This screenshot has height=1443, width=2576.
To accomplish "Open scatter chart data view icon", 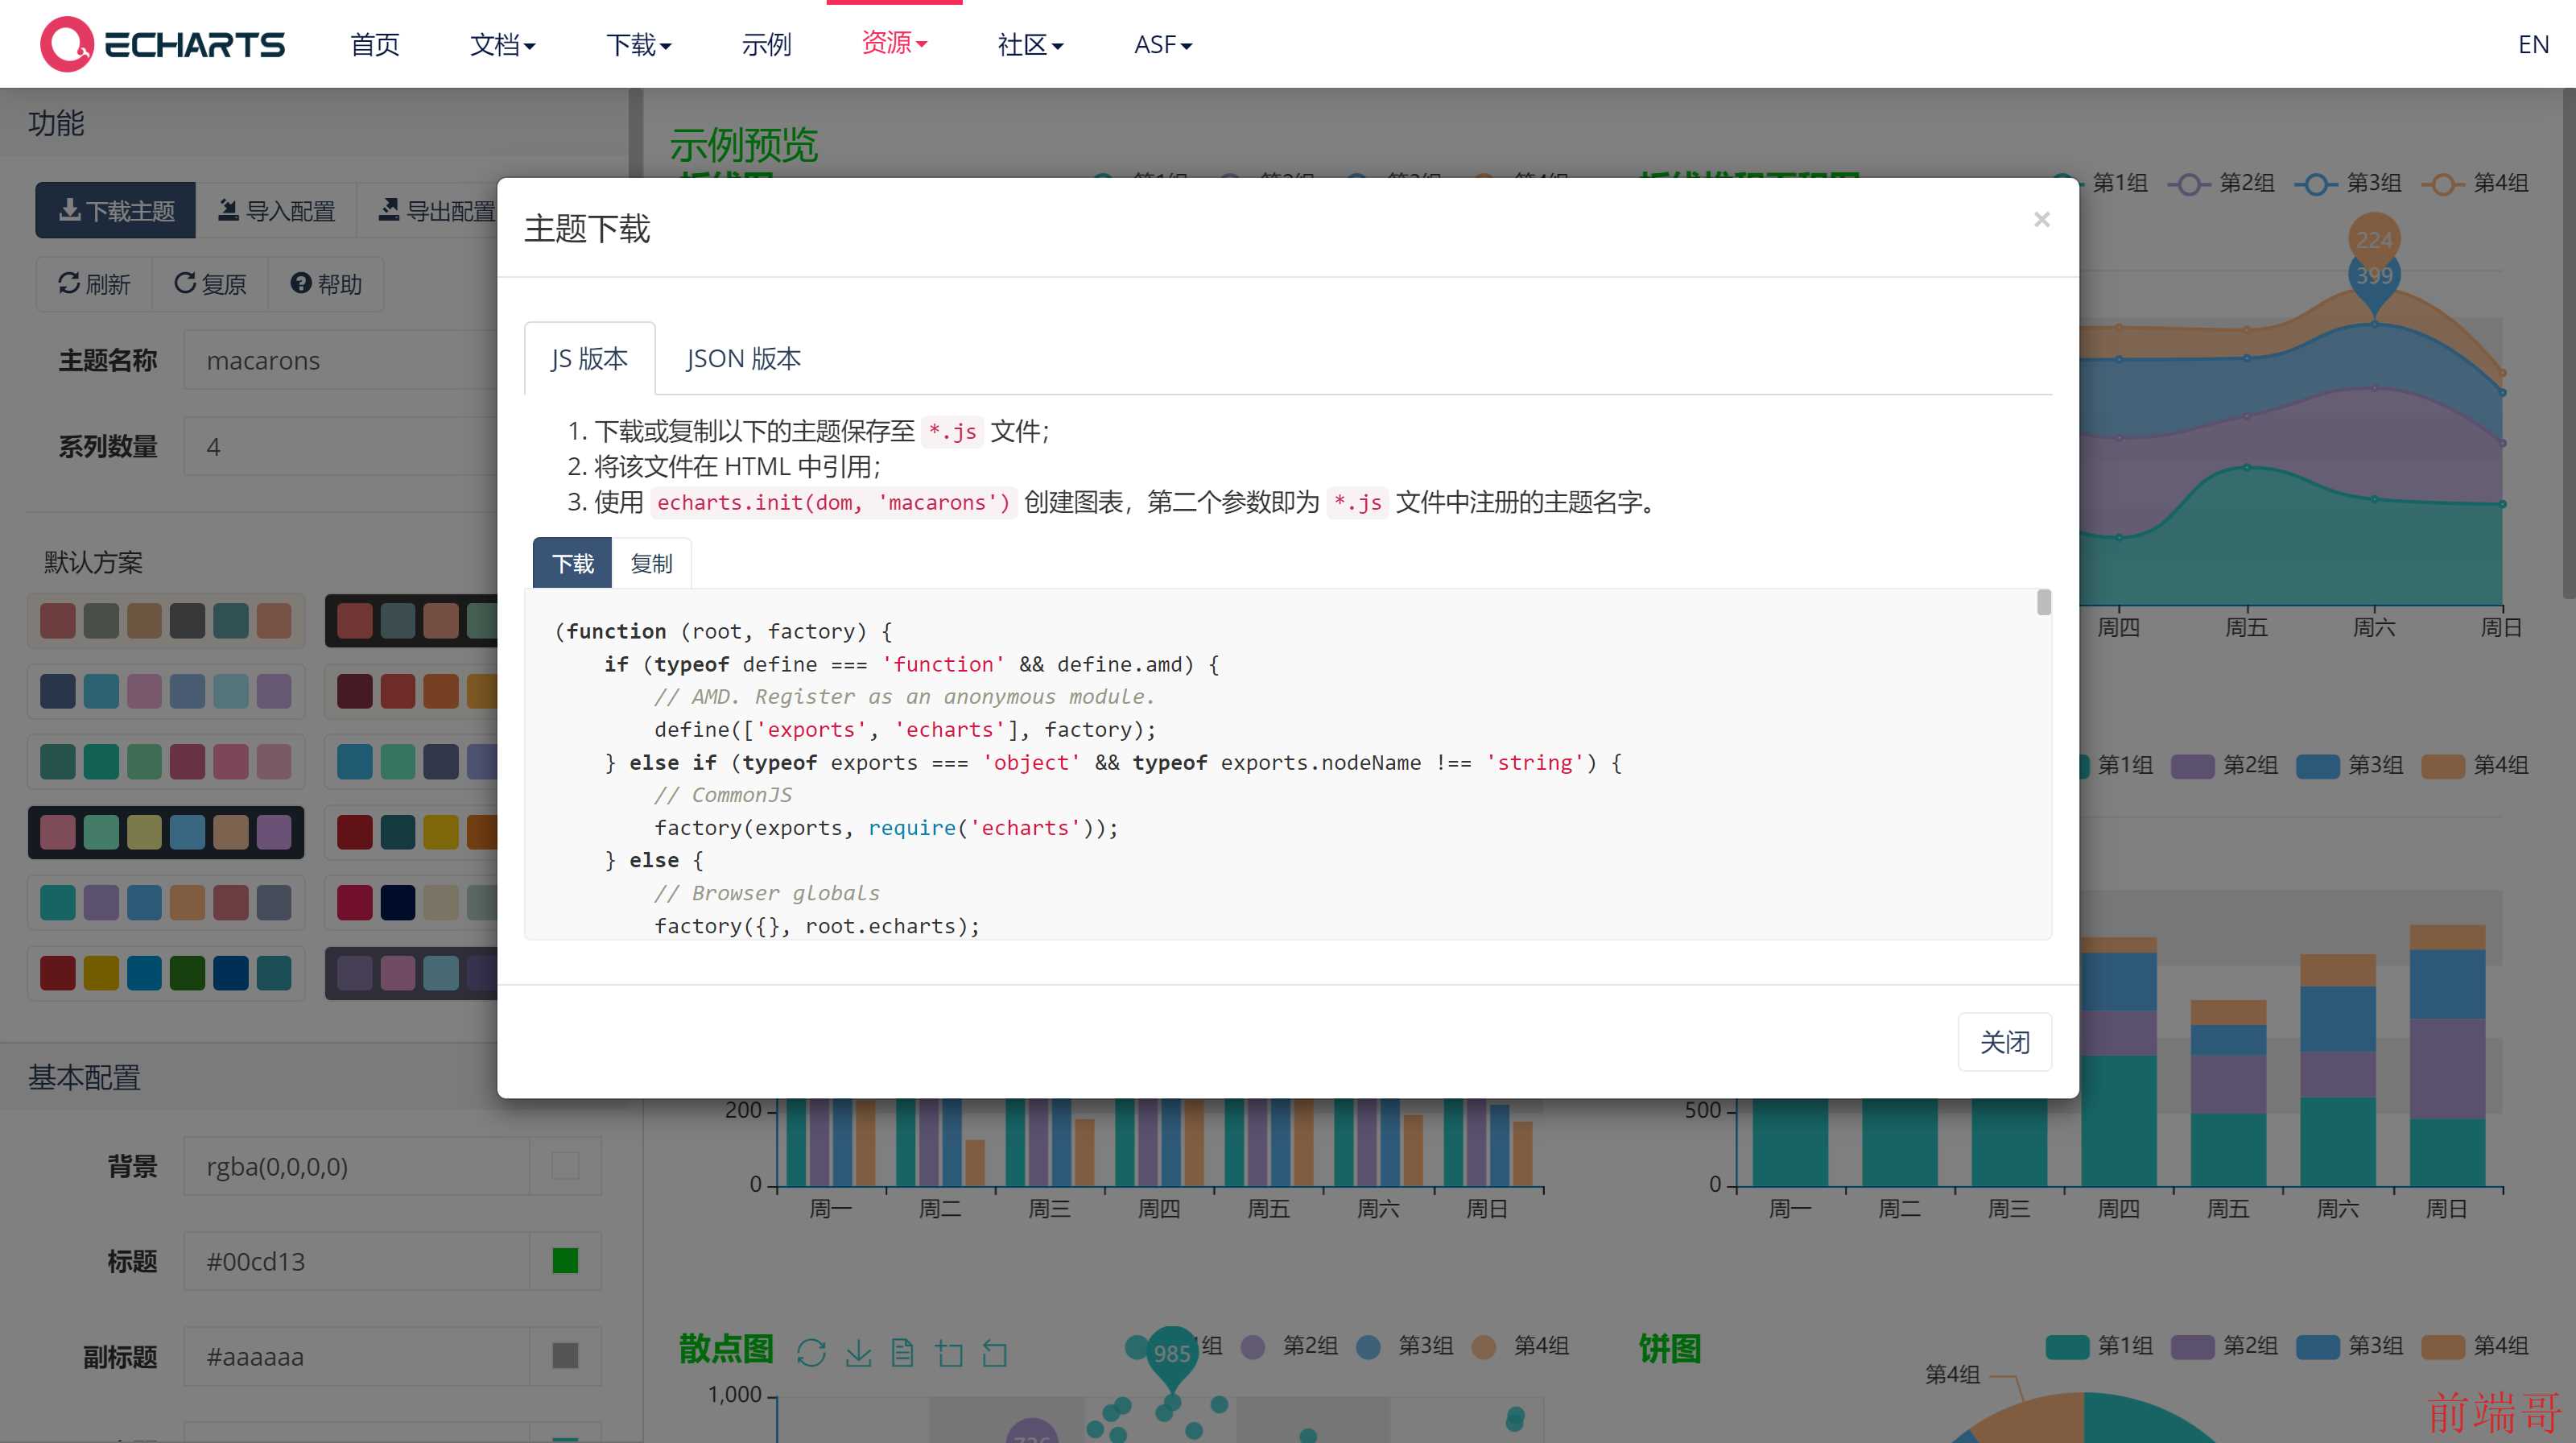I will click(x=902, y=1353).
